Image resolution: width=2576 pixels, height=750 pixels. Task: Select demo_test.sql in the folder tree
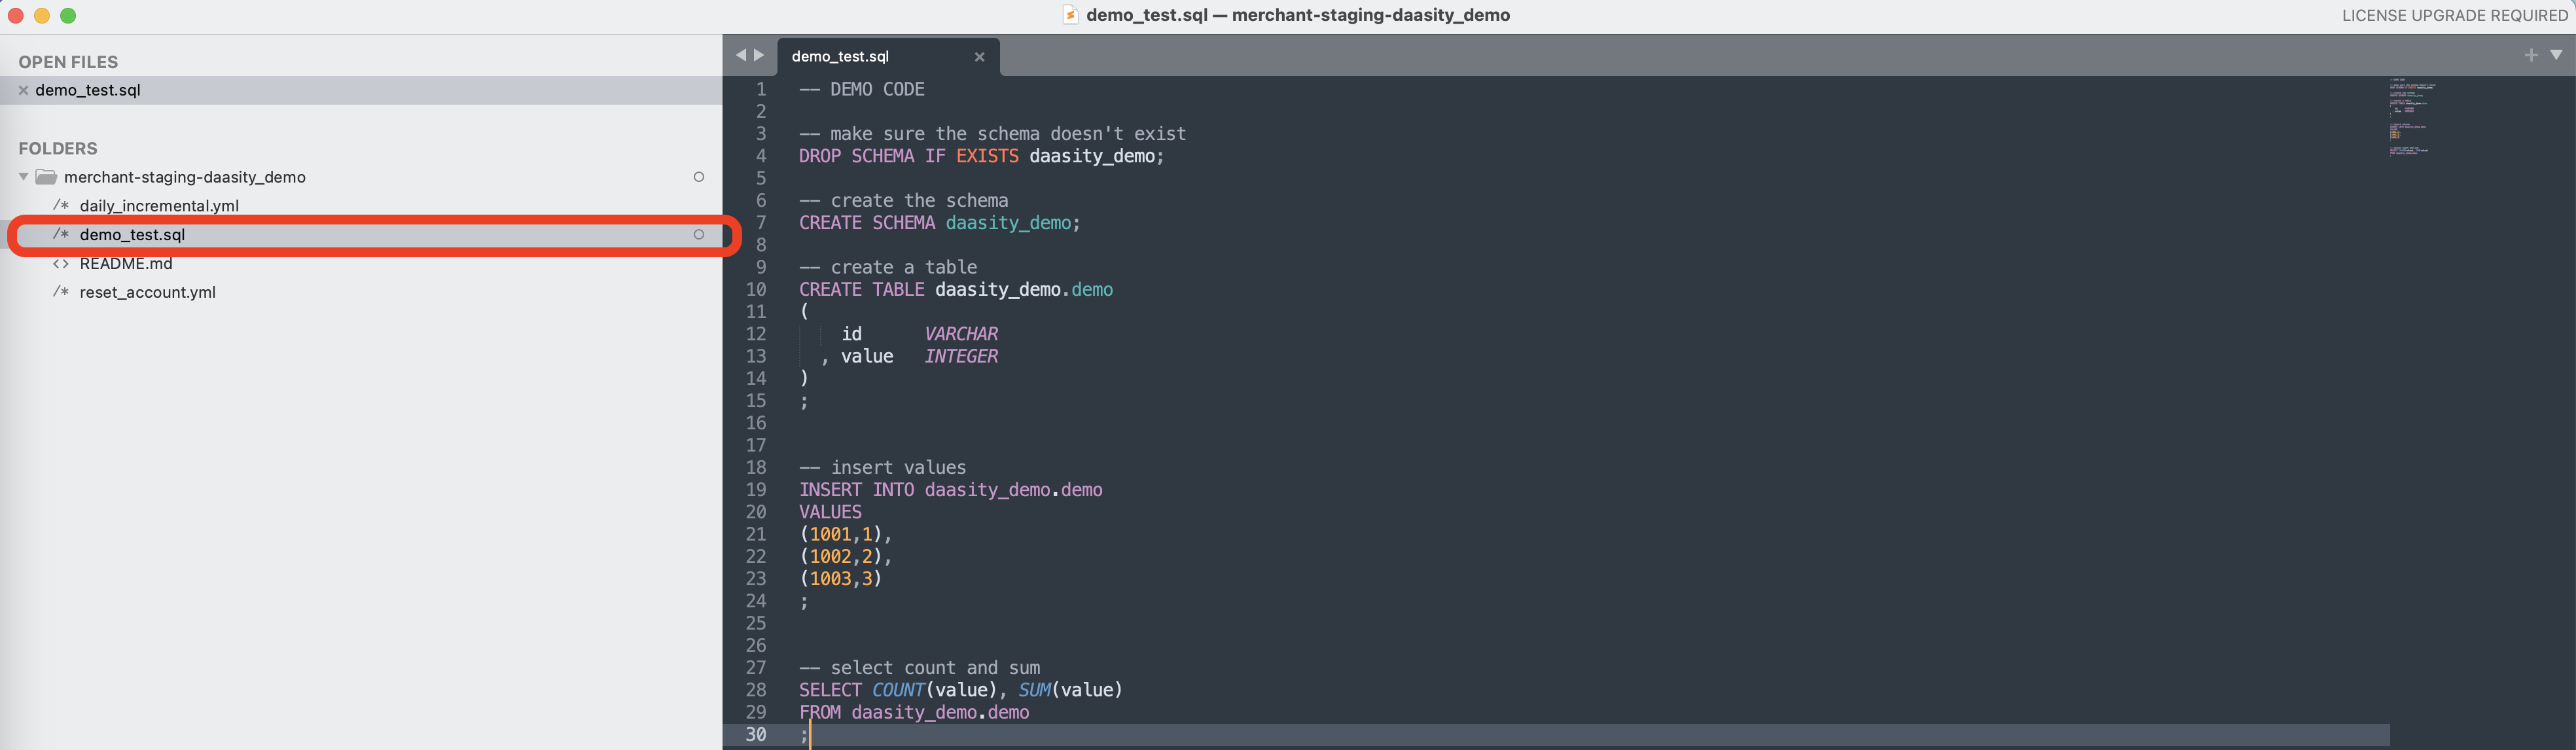132,235
